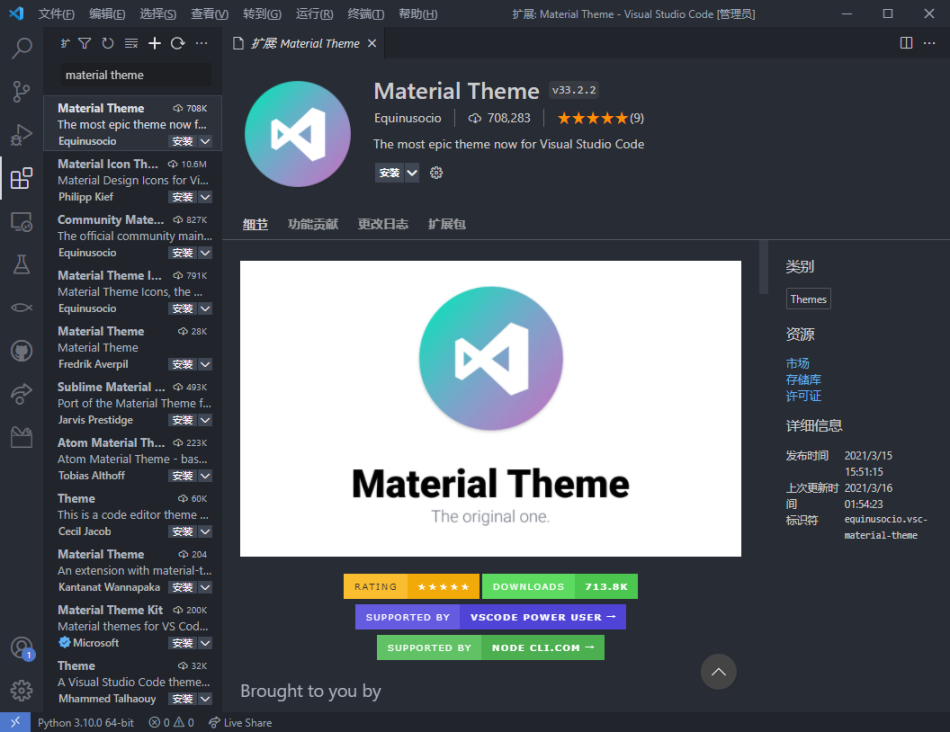Select the Sublime Material extension entry
950x732 pixels.
tap(133, 403)
